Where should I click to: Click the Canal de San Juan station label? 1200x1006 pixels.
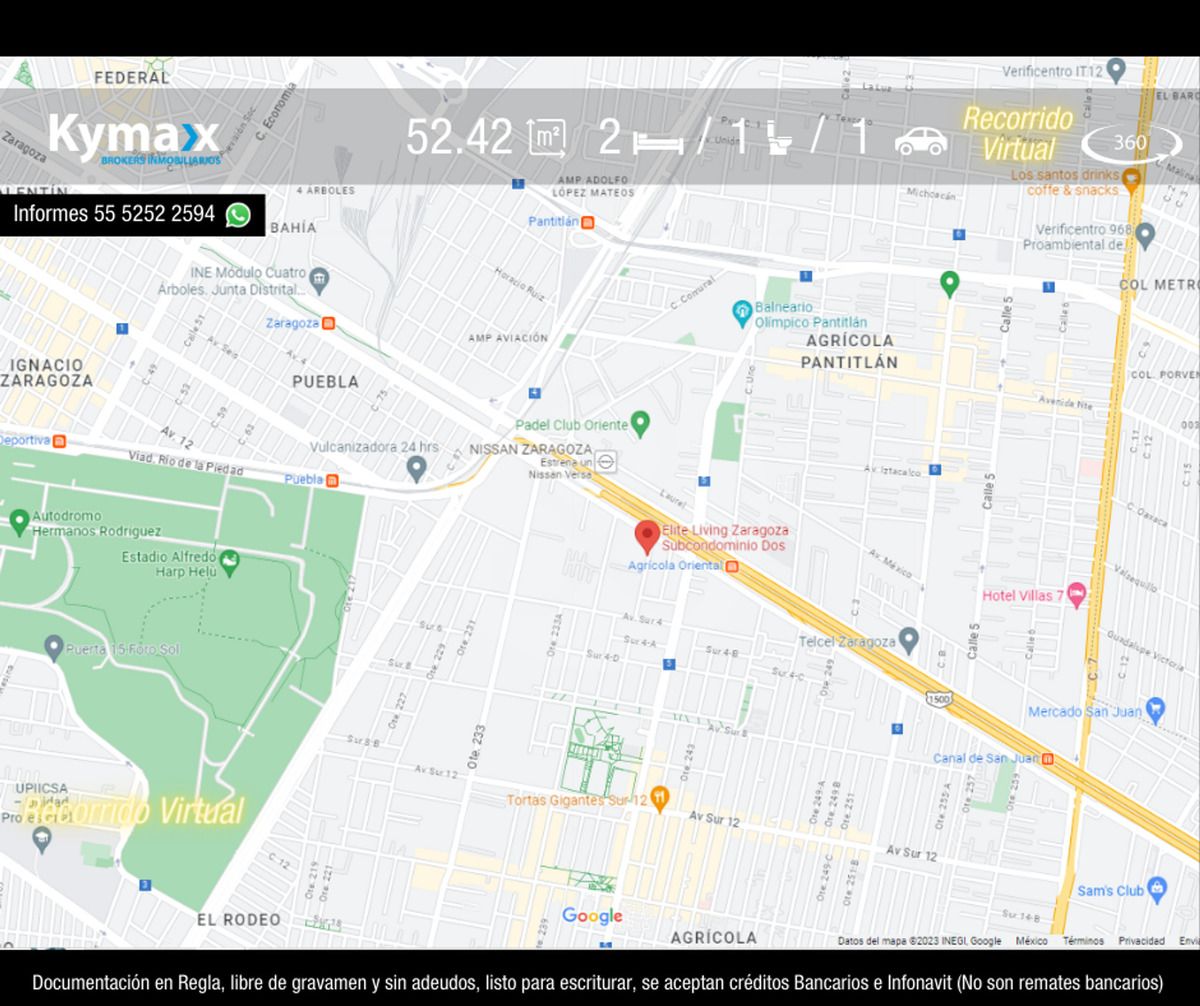986,758
